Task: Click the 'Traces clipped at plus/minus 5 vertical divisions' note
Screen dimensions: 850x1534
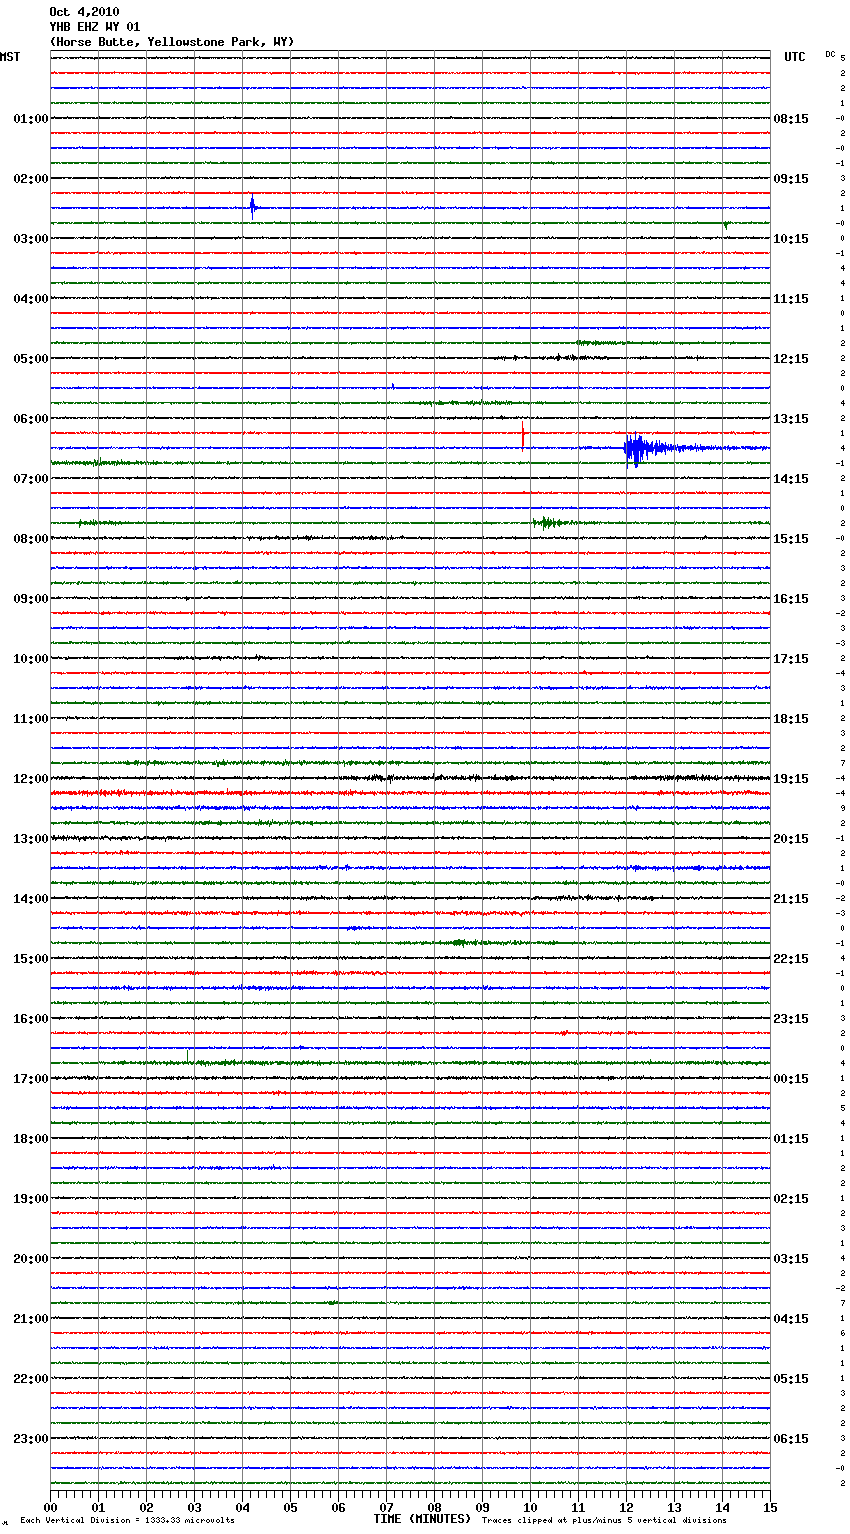Action: click(604, 1521)
